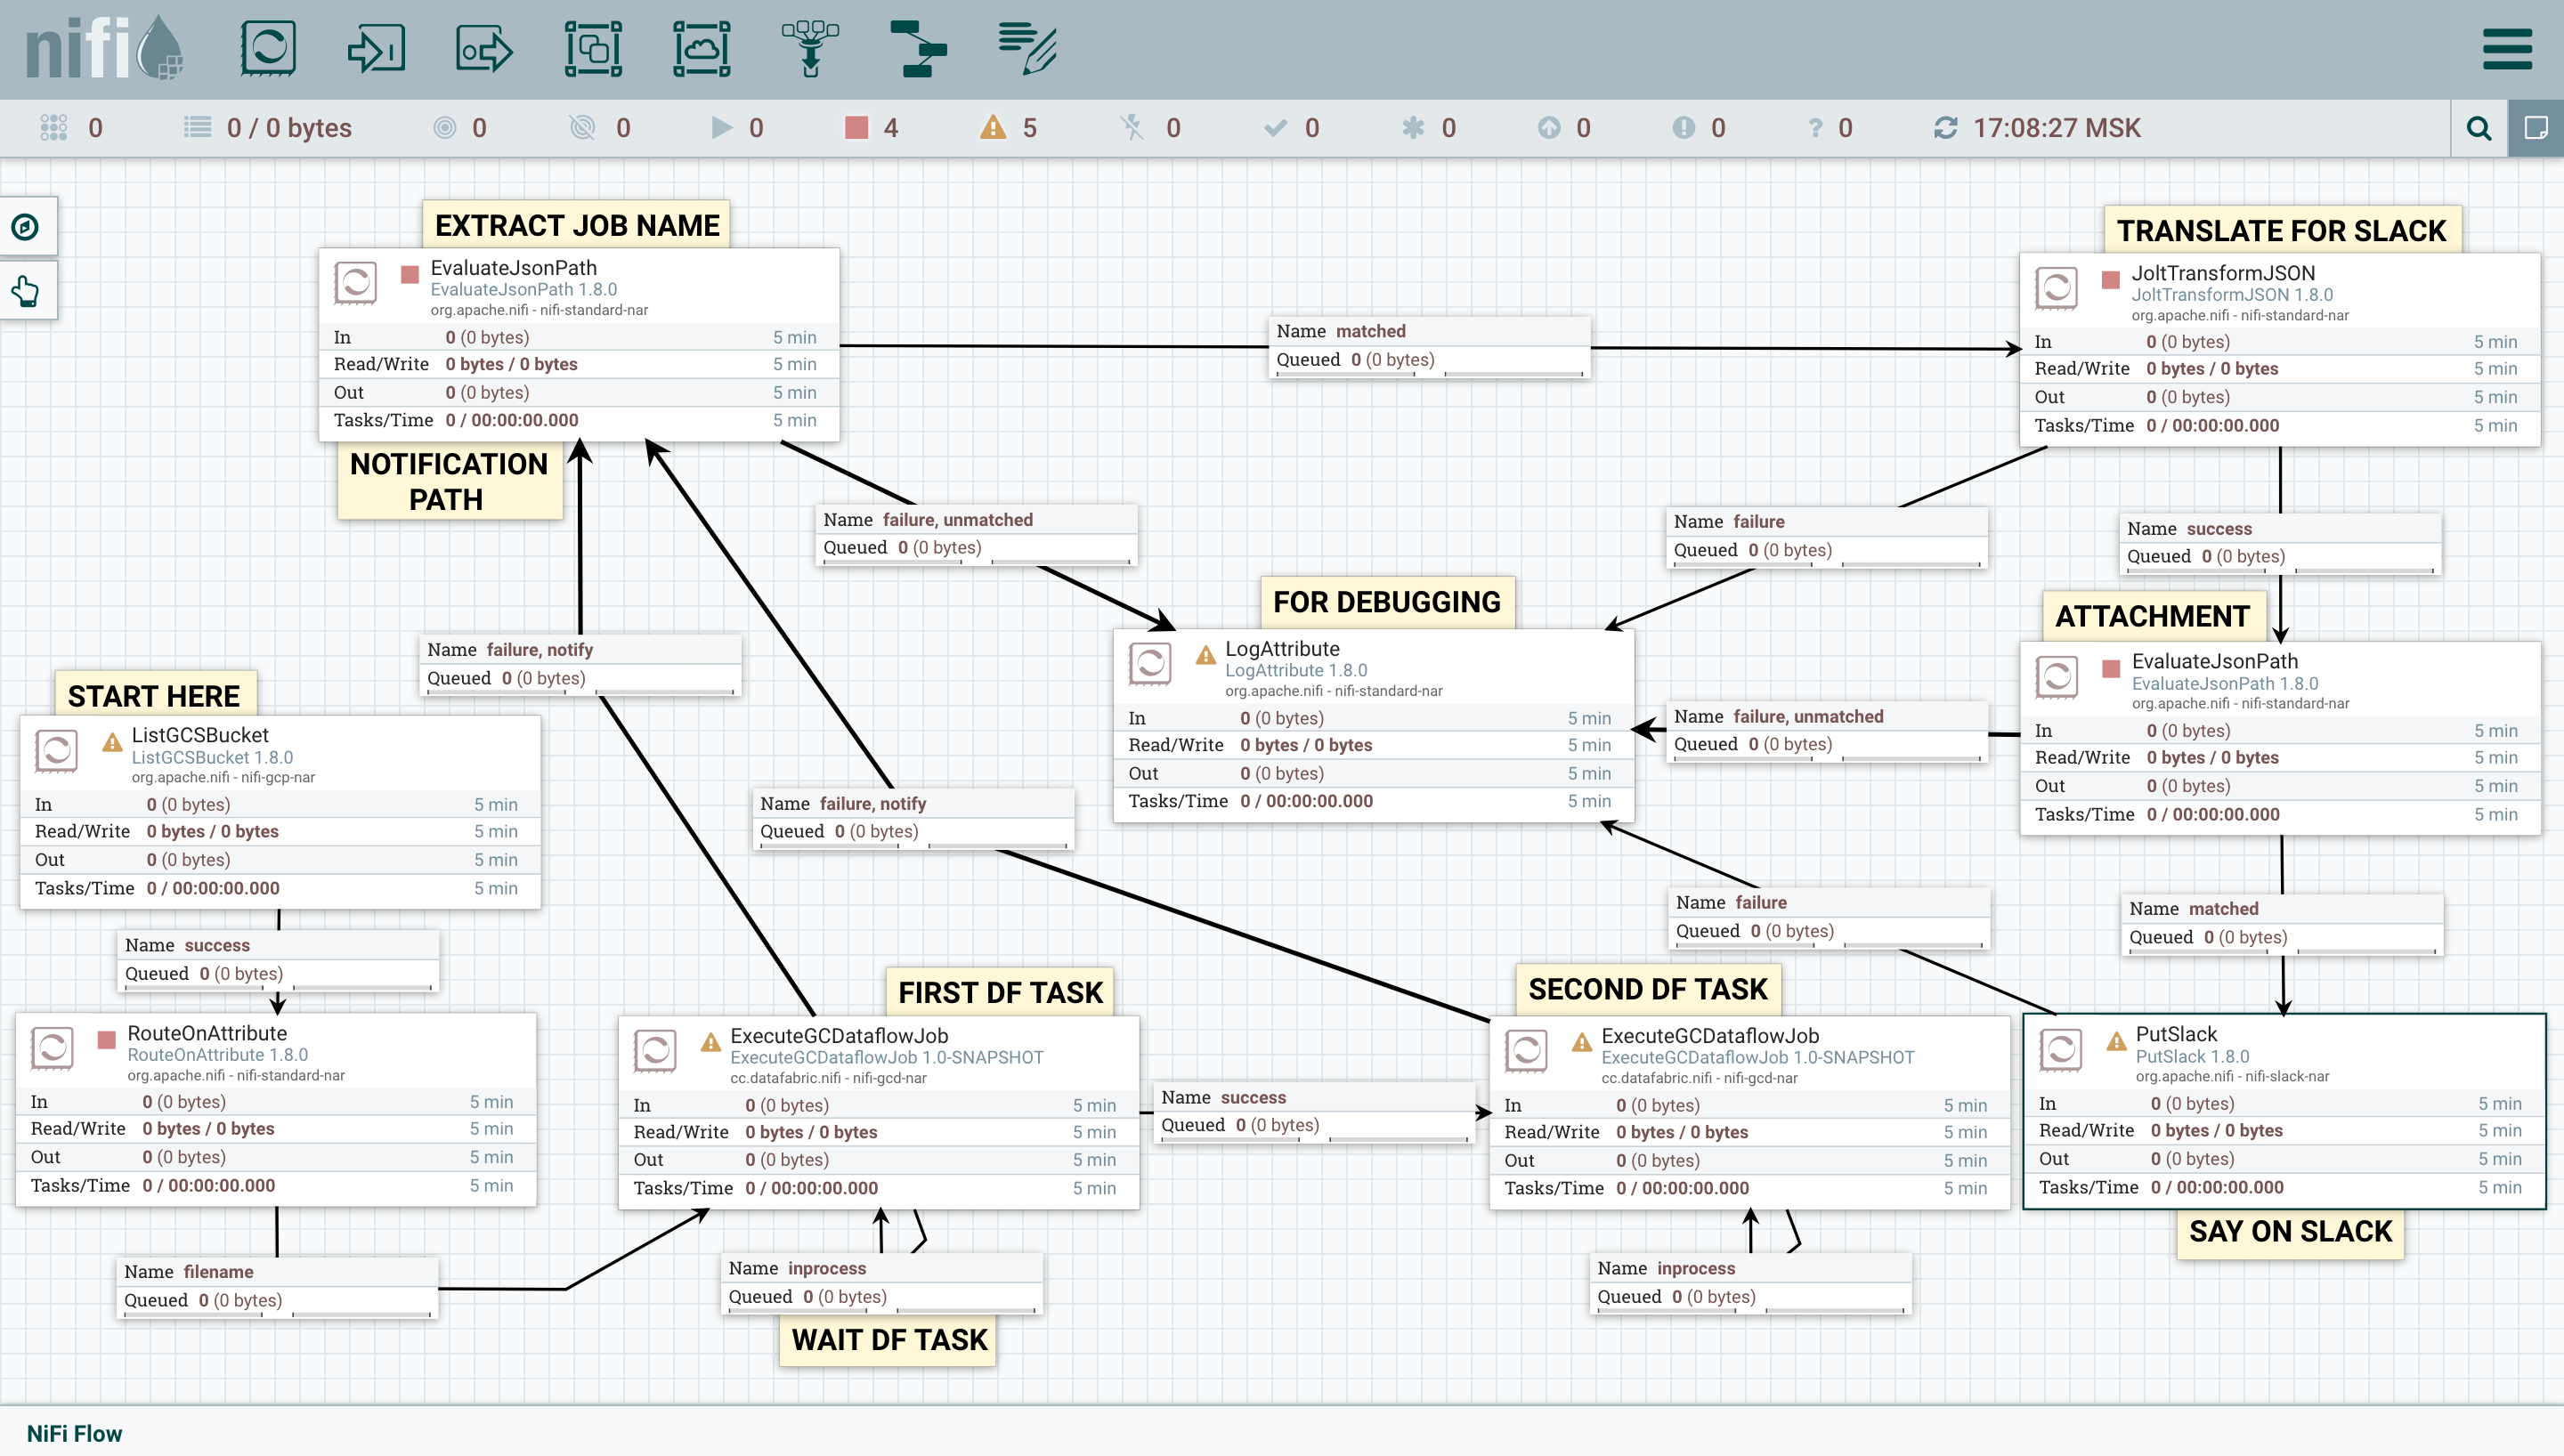Click the Template toolbar icon
This screenshot has width=2564, height=1456.
coord(917,48)
